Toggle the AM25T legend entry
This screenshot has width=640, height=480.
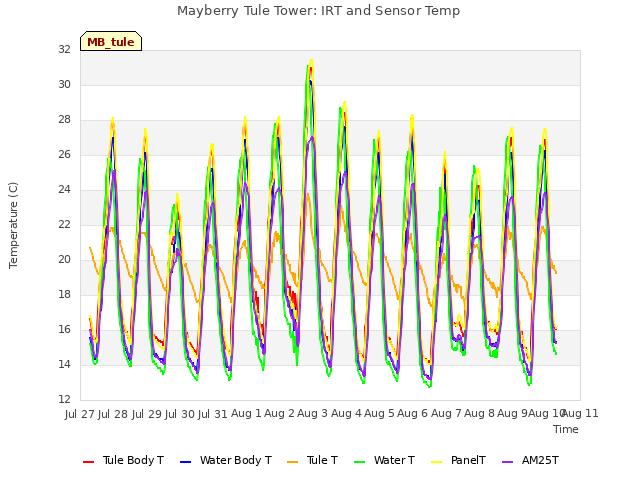click(x=530, y=460)
